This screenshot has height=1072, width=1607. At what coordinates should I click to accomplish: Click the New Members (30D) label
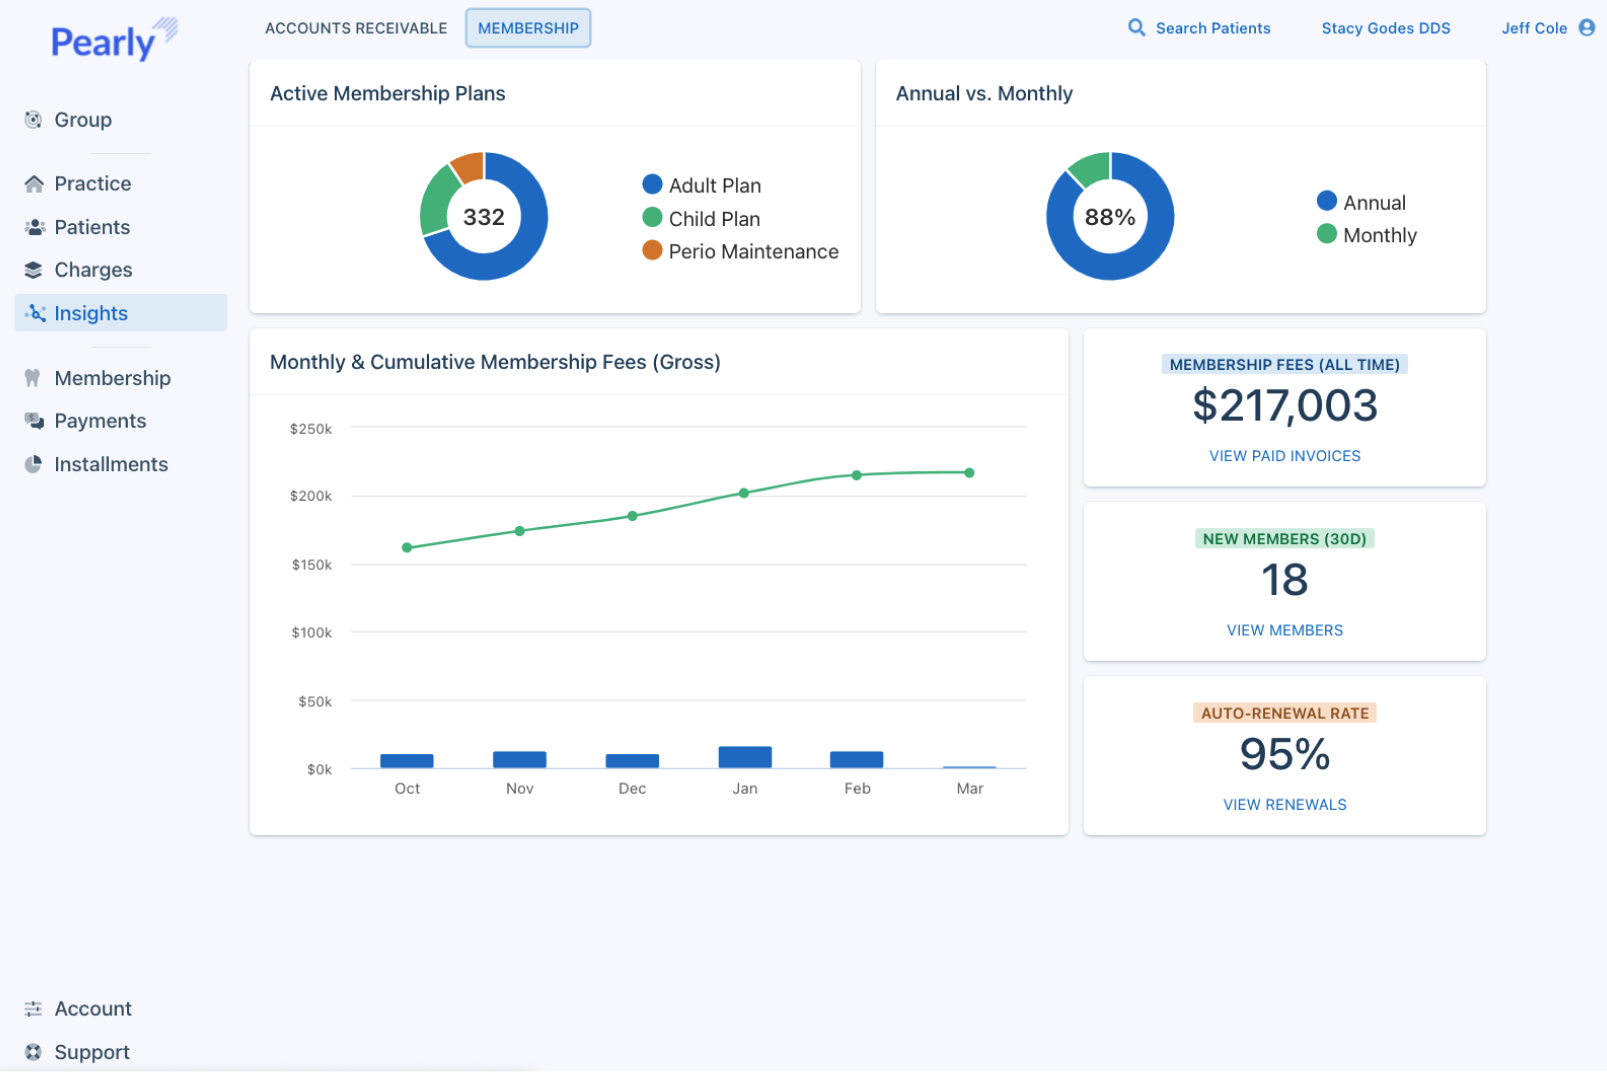[1285, 539]
